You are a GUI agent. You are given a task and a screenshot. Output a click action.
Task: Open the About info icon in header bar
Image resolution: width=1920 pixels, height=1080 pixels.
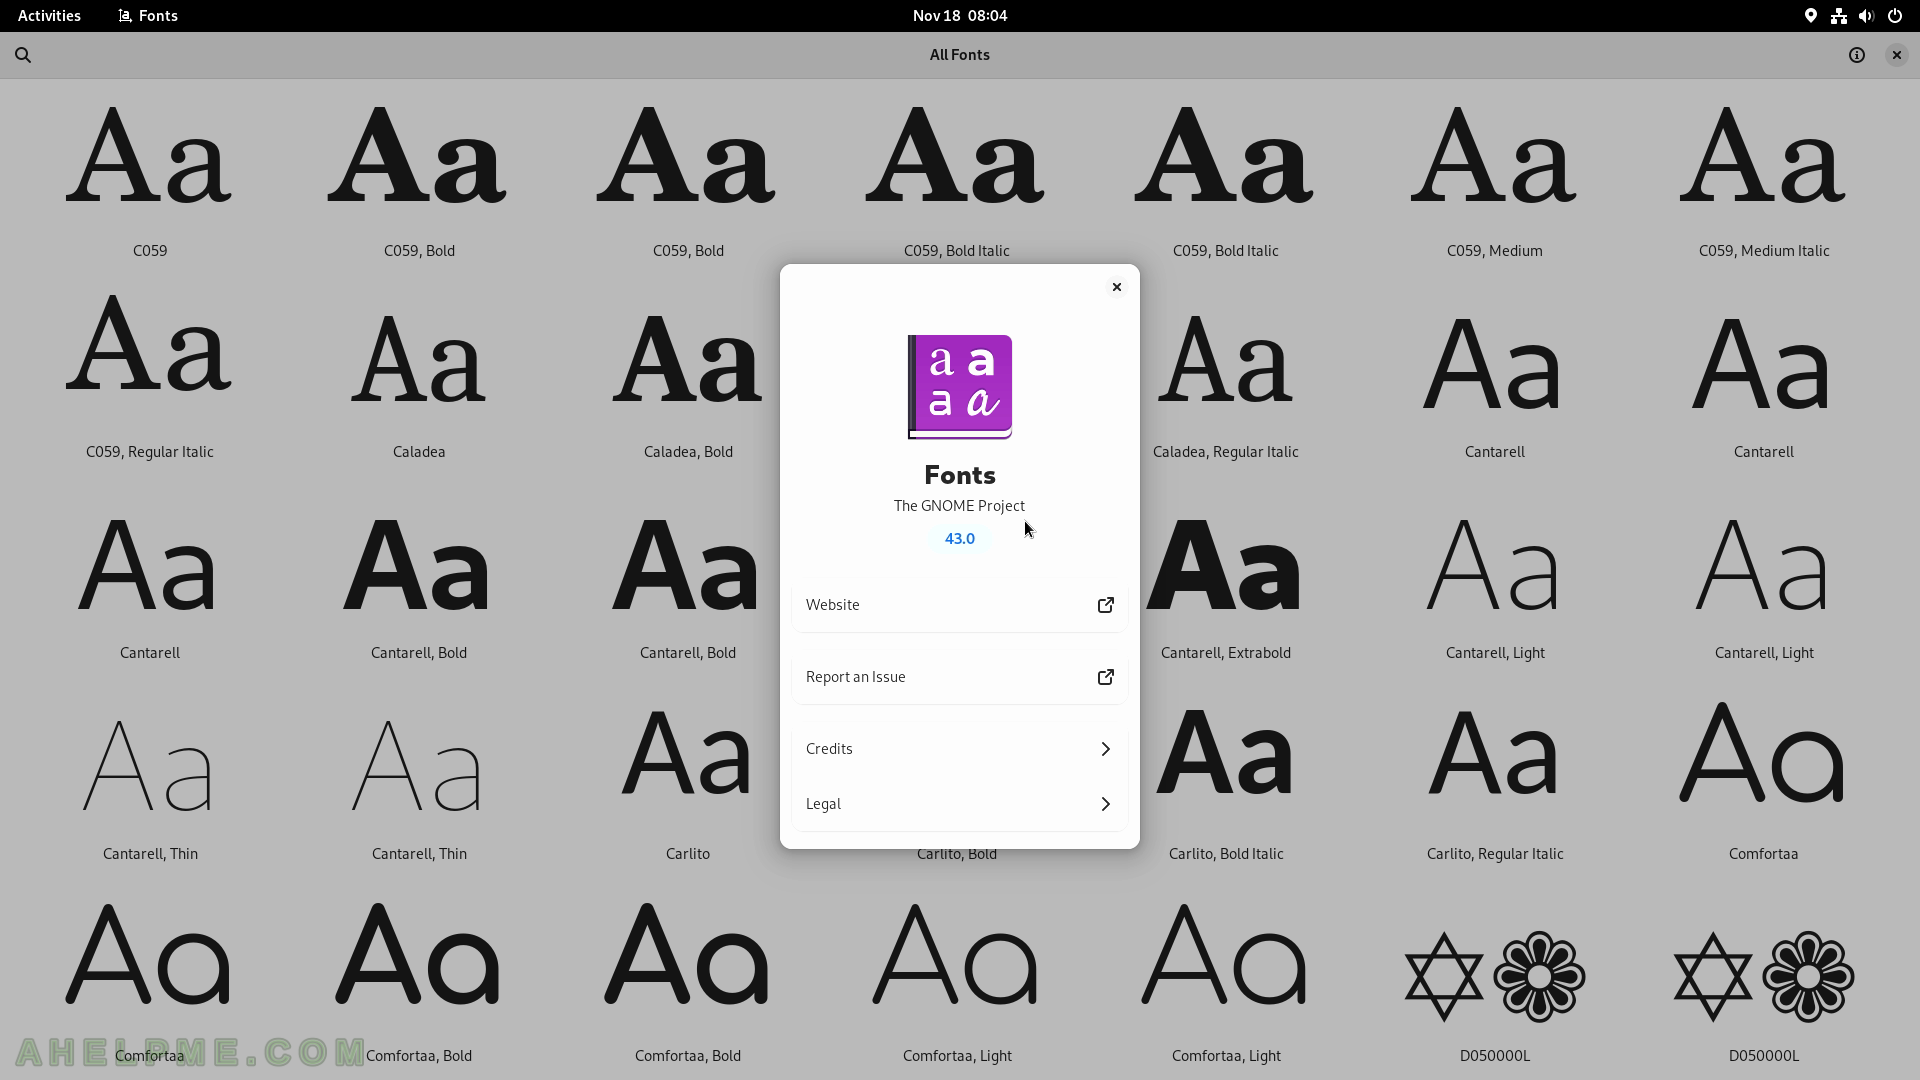(1857, 55)
